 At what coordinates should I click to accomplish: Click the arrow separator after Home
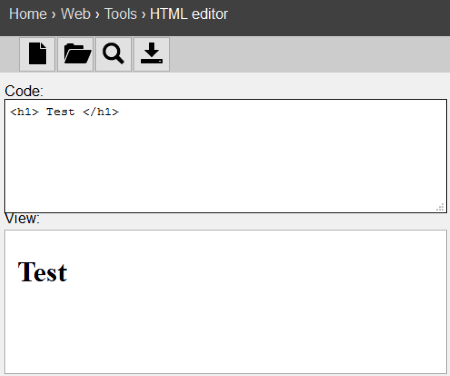tap(54, 15)
